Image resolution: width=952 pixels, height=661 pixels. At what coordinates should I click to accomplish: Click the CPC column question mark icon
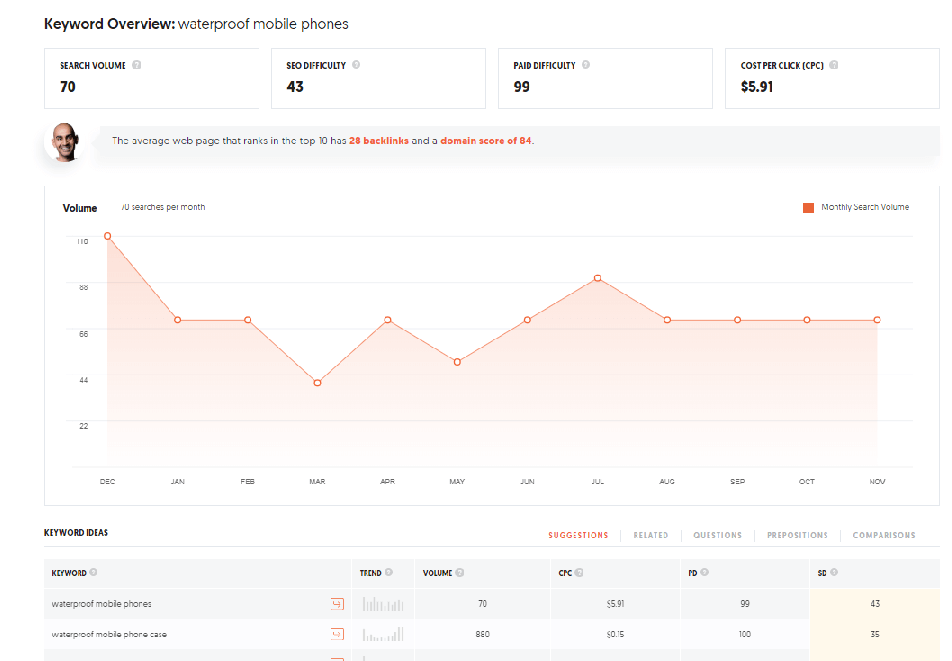pos(581,573)
